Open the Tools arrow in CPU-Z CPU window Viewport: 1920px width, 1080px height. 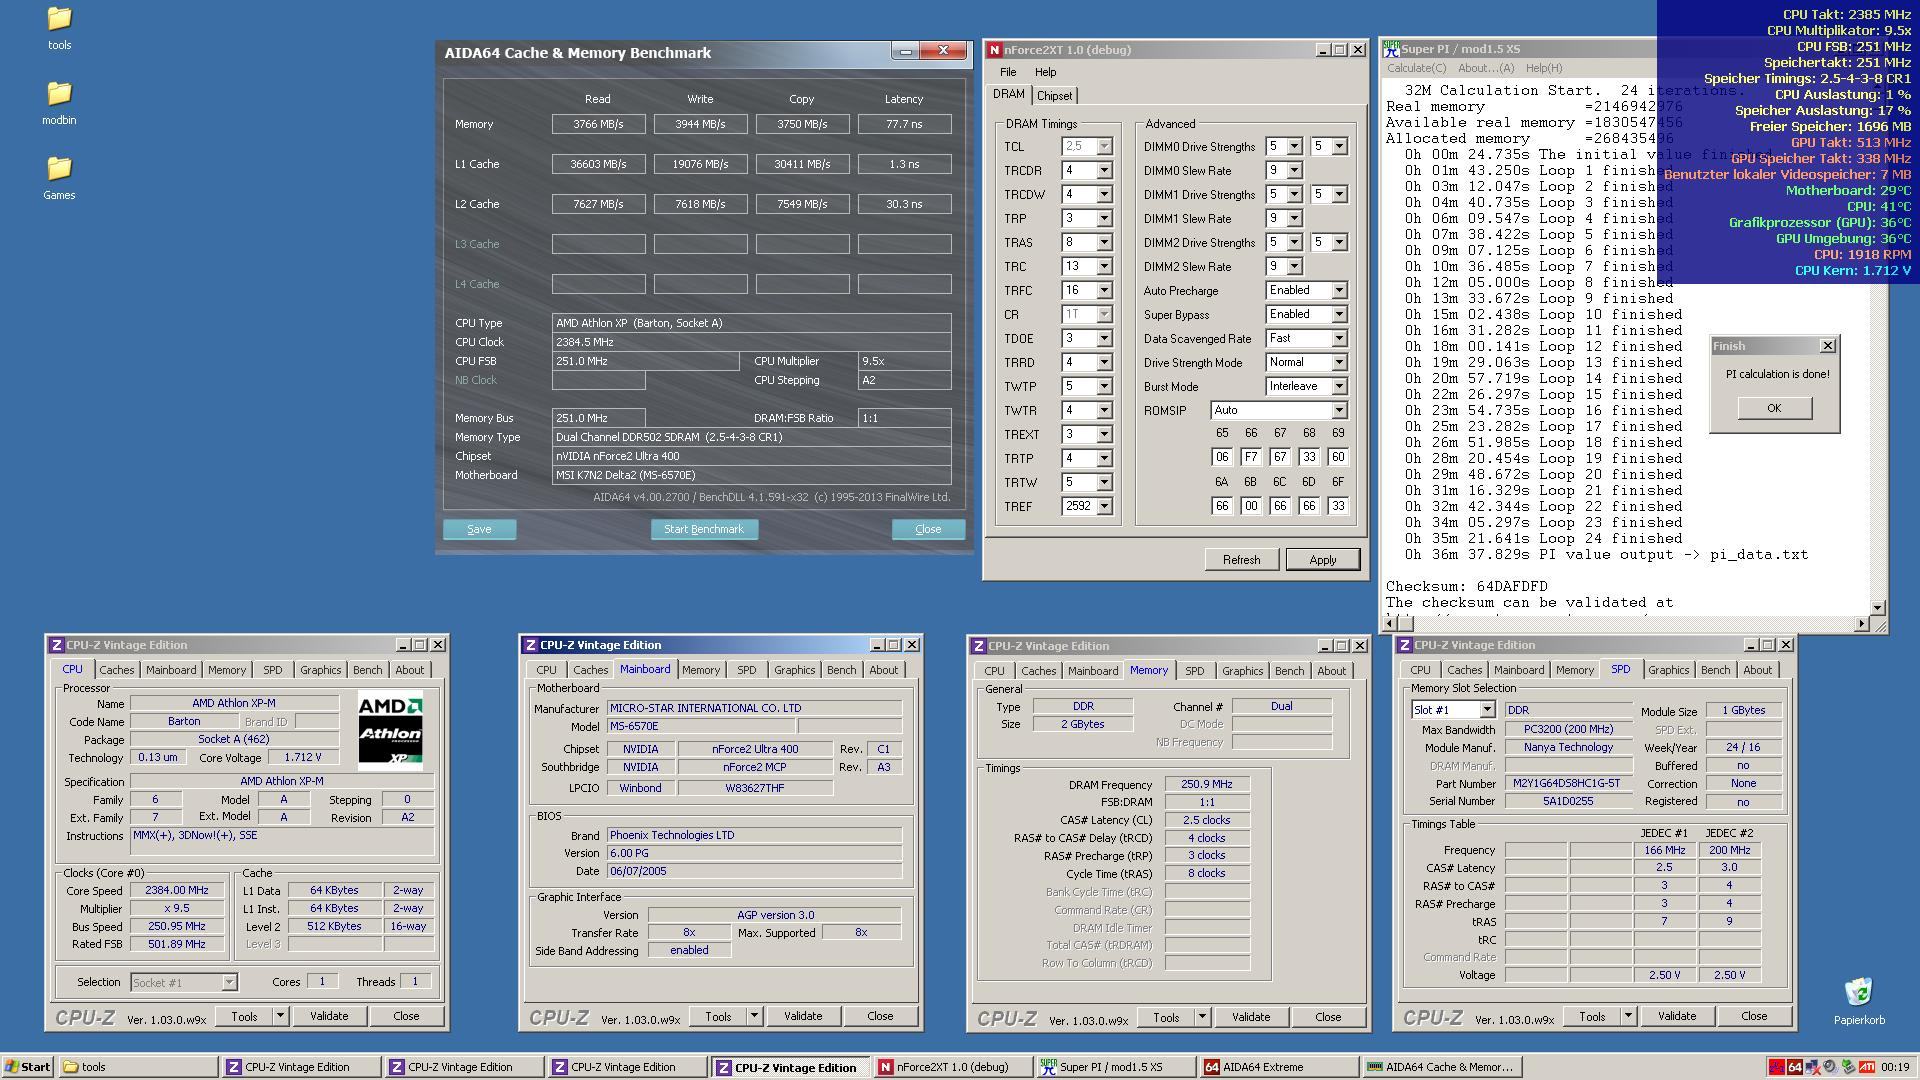pyautogui.click(x=280, y=1016)
